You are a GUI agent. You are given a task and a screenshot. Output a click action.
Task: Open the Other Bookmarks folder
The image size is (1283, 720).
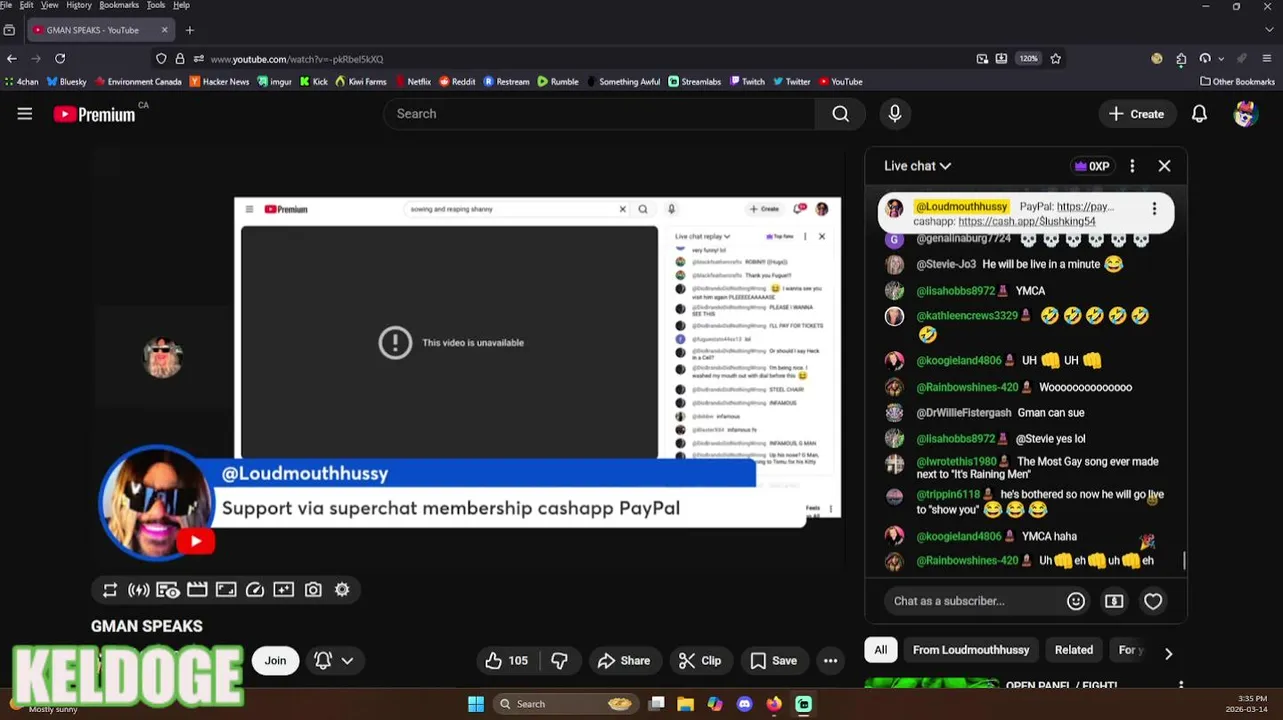1237,82
